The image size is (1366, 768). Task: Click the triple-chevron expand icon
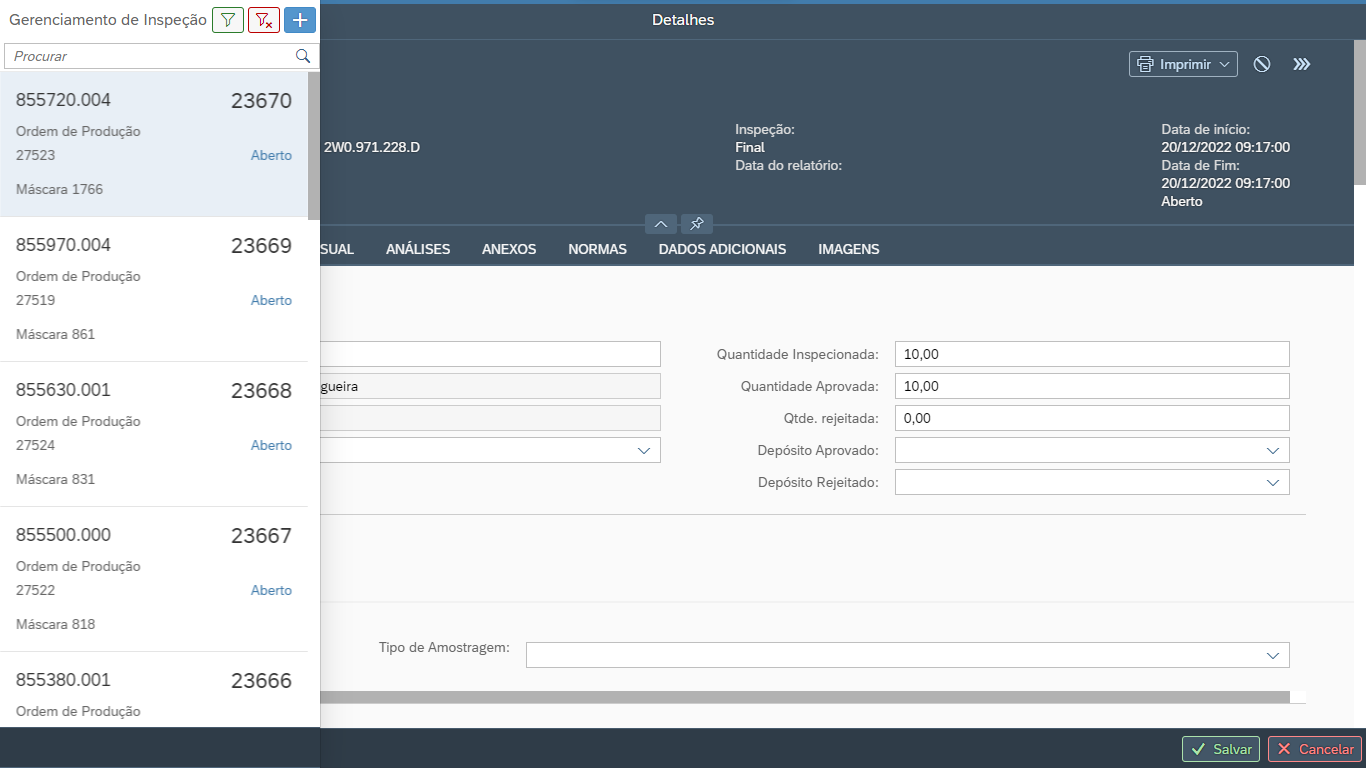coord(1301,64)
